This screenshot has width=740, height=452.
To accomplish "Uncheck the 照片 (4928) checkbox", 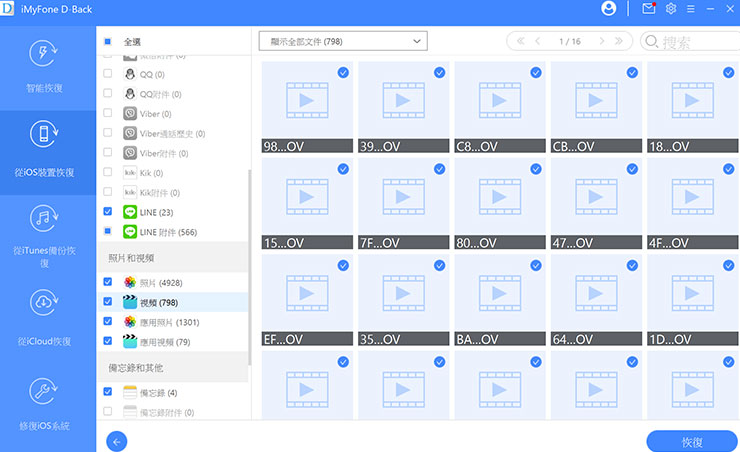I will (x=108, y=282).
